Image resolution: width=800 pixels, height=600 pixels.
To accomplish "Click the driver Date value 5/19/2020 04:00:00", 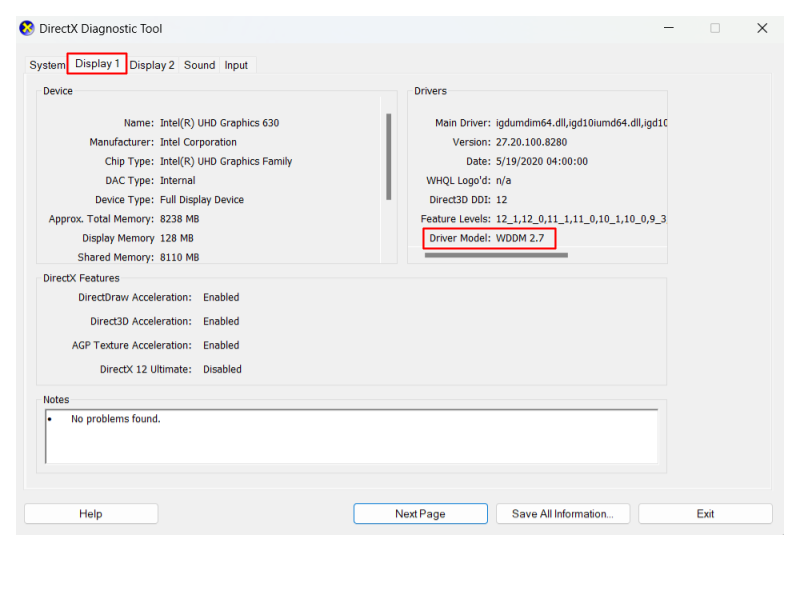I will [542, 161].
